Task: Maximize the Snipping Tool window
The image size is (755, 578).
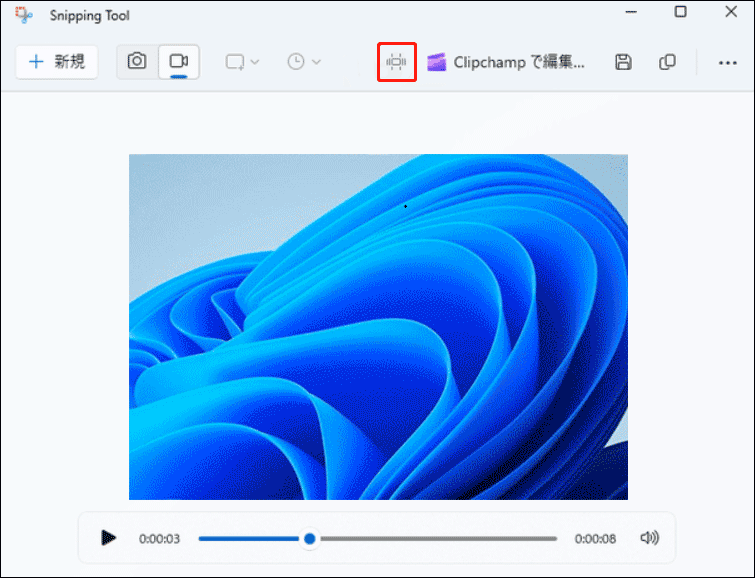Action: [680, 12]
